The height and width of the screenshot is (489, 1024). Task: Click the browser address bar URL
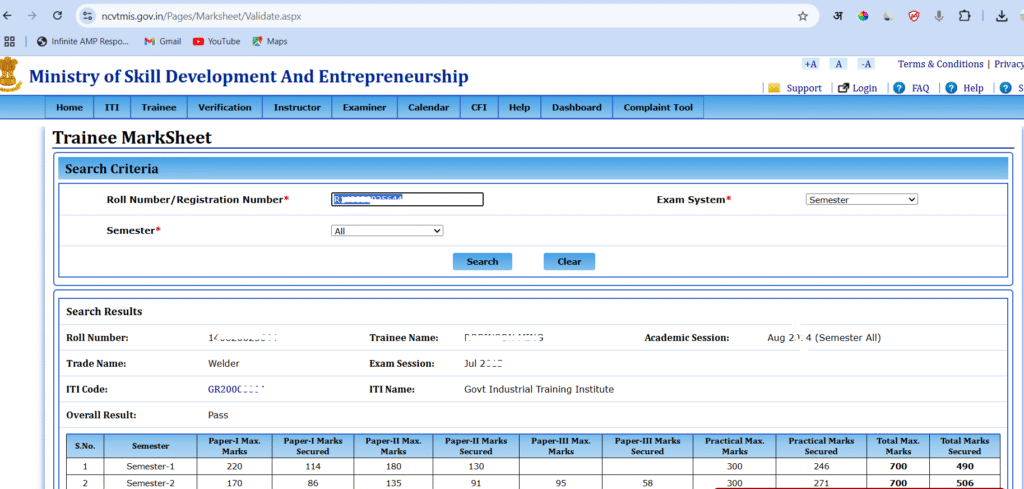[x=201, y=16]
